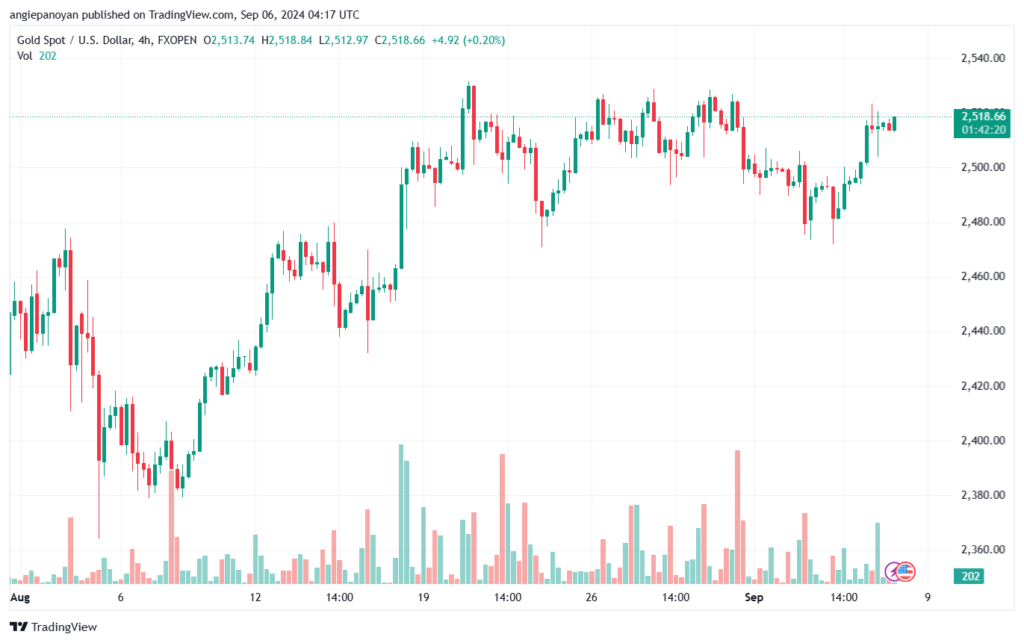This screenshot has height=643, width=1024.
Task: Click the 19 date label on time axis
Action: click(x=424, y=597)
